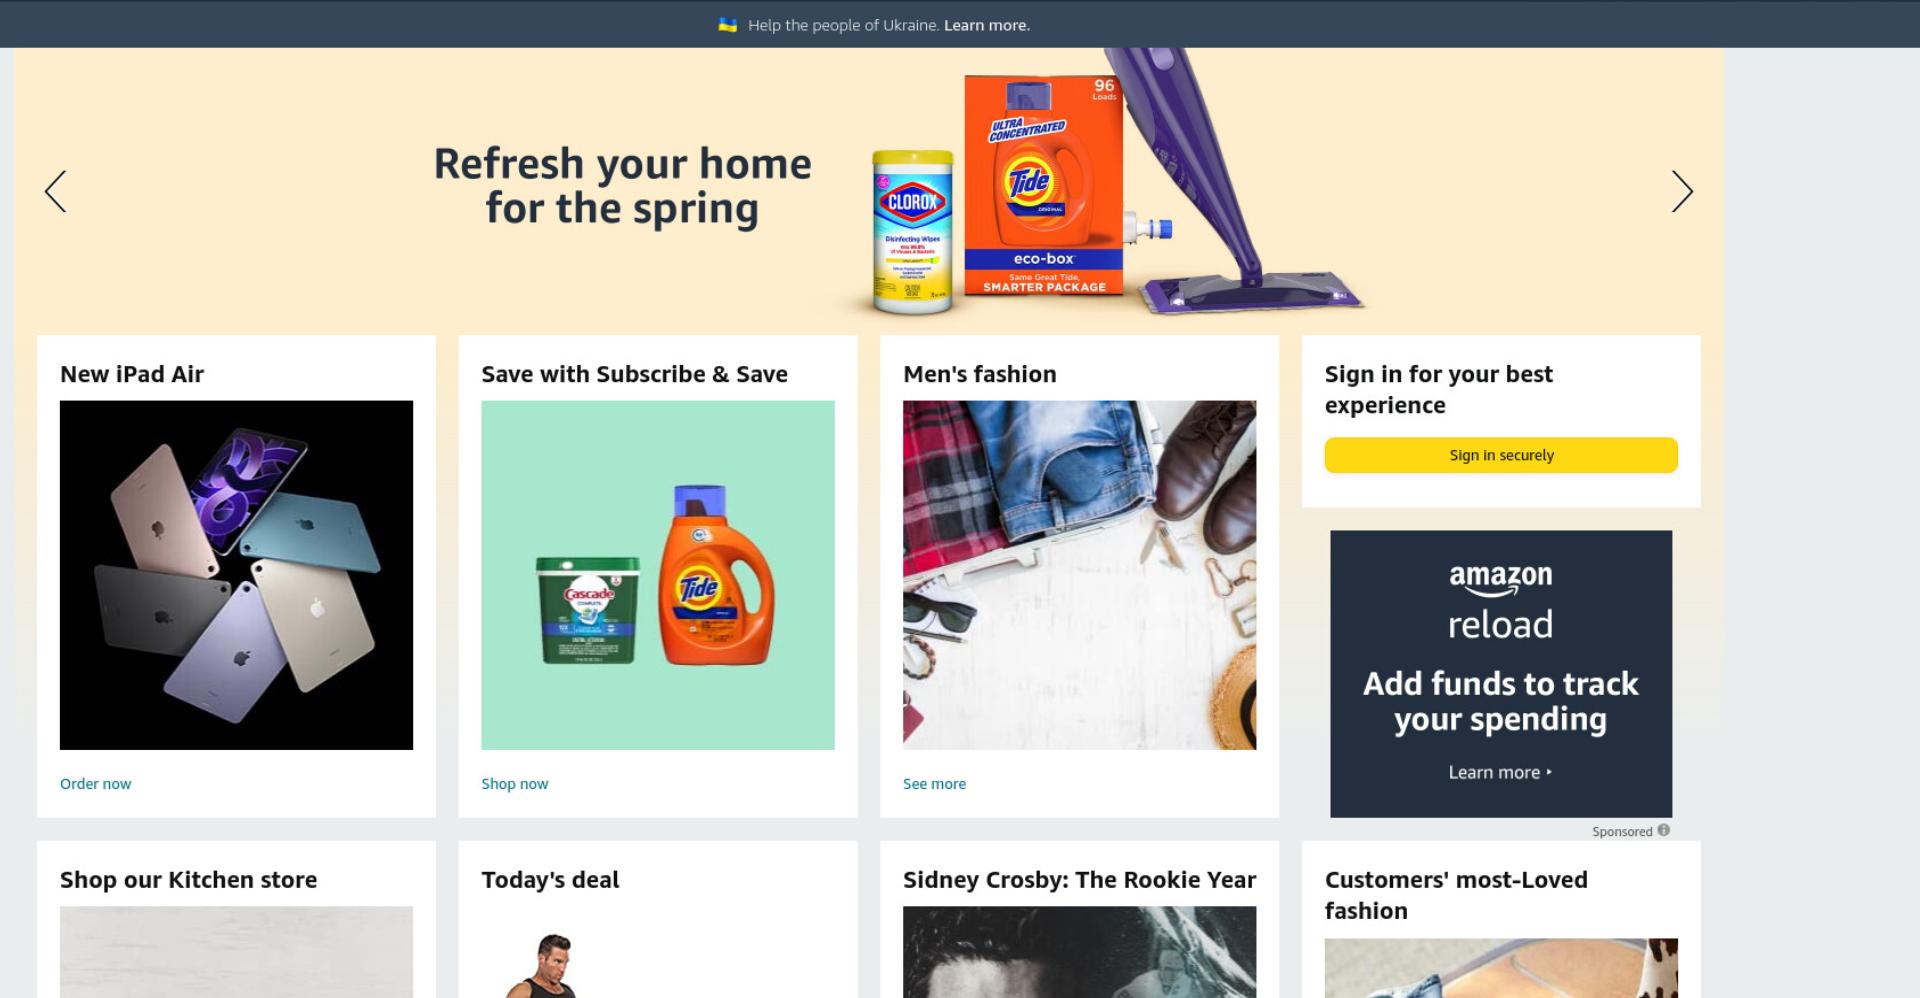1920x998 pixels.
Task: Click the Sponsored ad info icon
Action: click(1663, 830)
